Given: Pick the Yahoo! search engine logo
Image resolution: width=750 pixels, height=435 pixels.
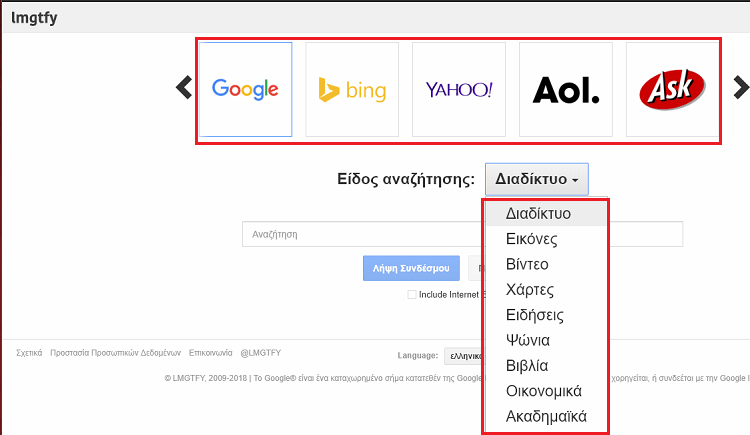Looking at the screenshot, I should [x=459, y=89].
